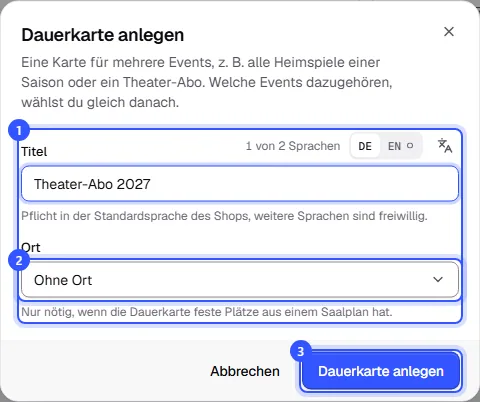Switch title language to DE
Image resolution: width=480 pixels, height=402 pixels.
pyautogui.click(x=365, y=146)
